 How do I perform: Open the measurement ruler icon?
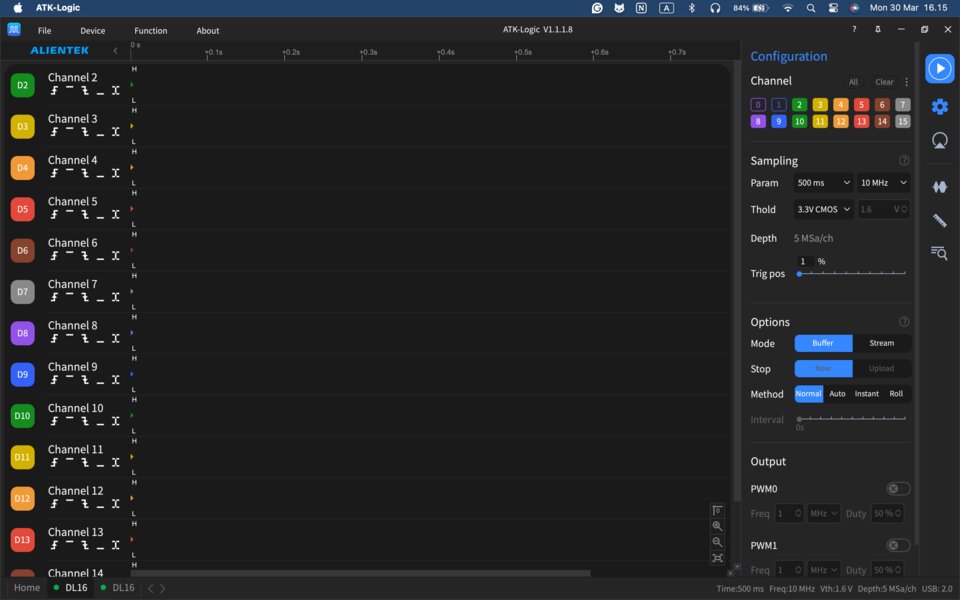[939, 220]
